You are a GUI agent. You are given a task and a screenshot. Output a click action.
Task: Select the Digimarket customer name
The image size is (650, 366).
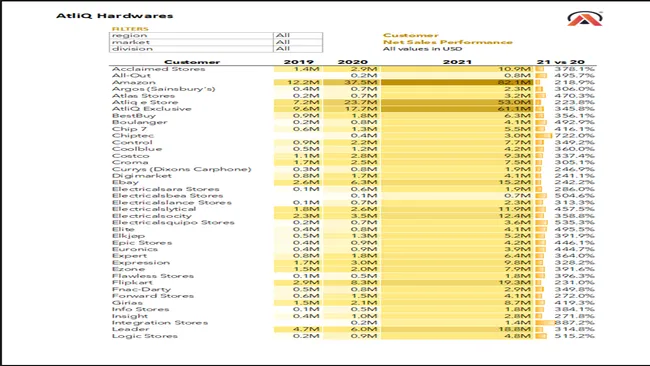pos(142,176)
